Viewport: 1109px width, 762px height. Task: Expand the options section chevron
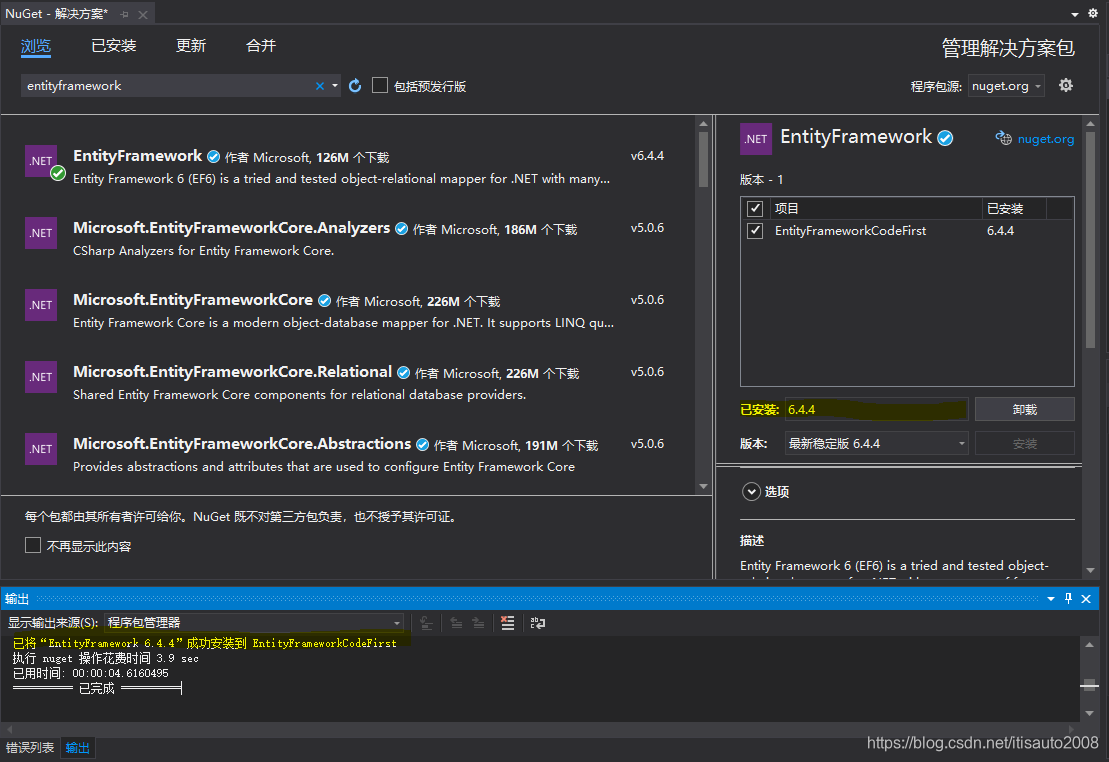pos(751,492)
